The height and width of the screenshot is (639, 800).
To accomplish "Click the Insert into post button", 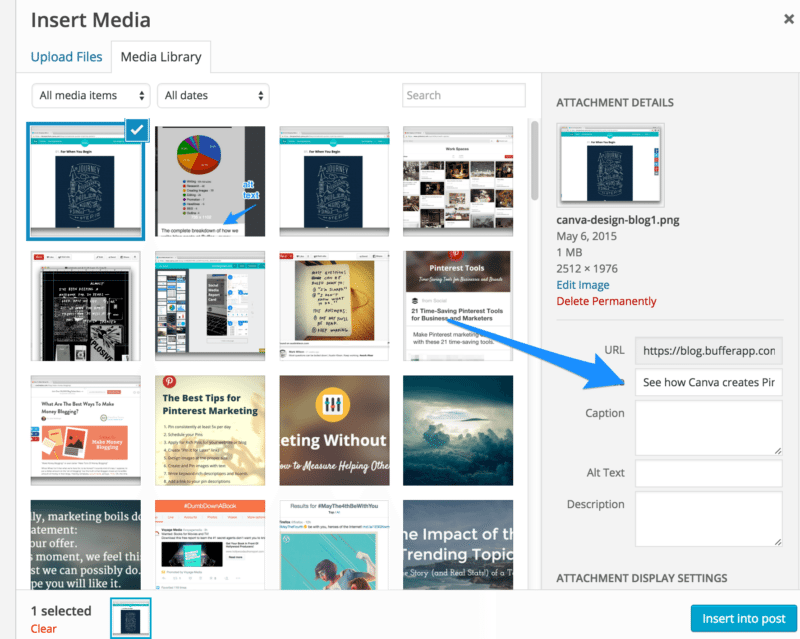I will (744, 618).
